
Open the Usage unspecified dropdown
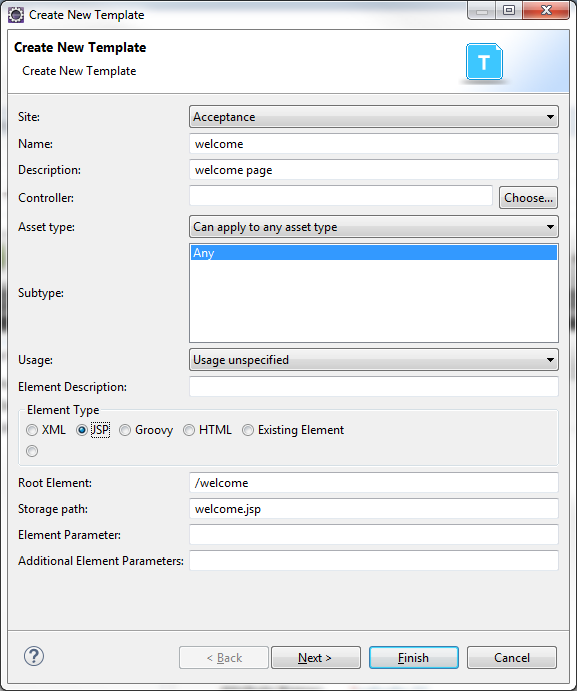(374, 360)
